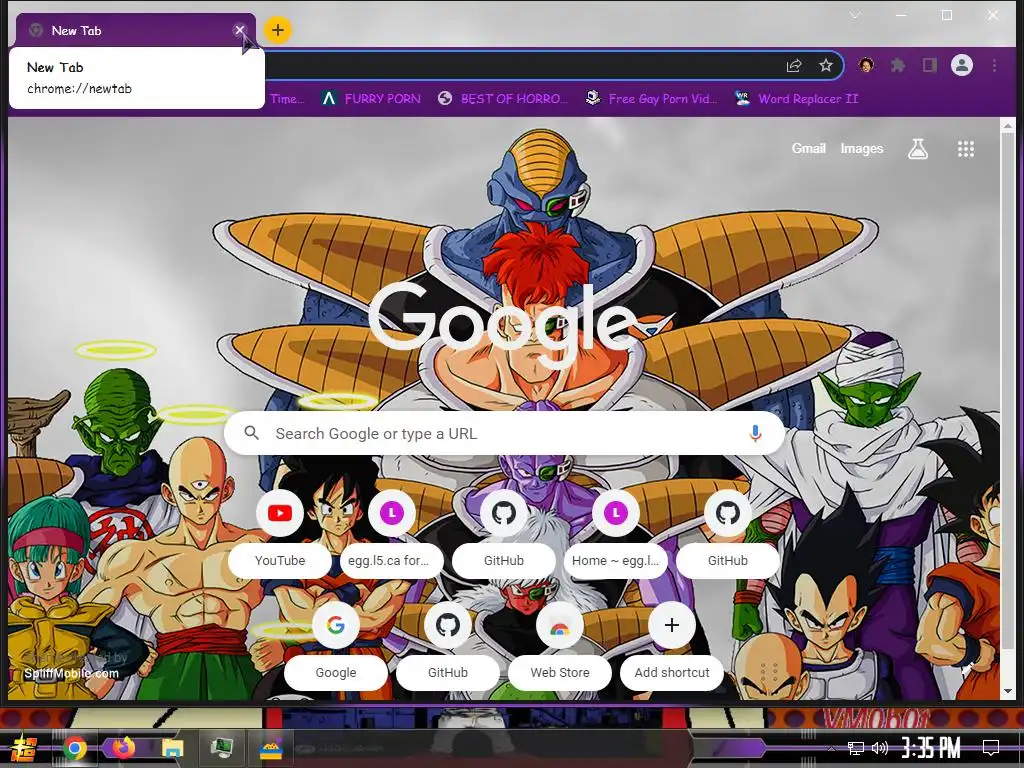Open the Google apps grid

click(966, 149)
